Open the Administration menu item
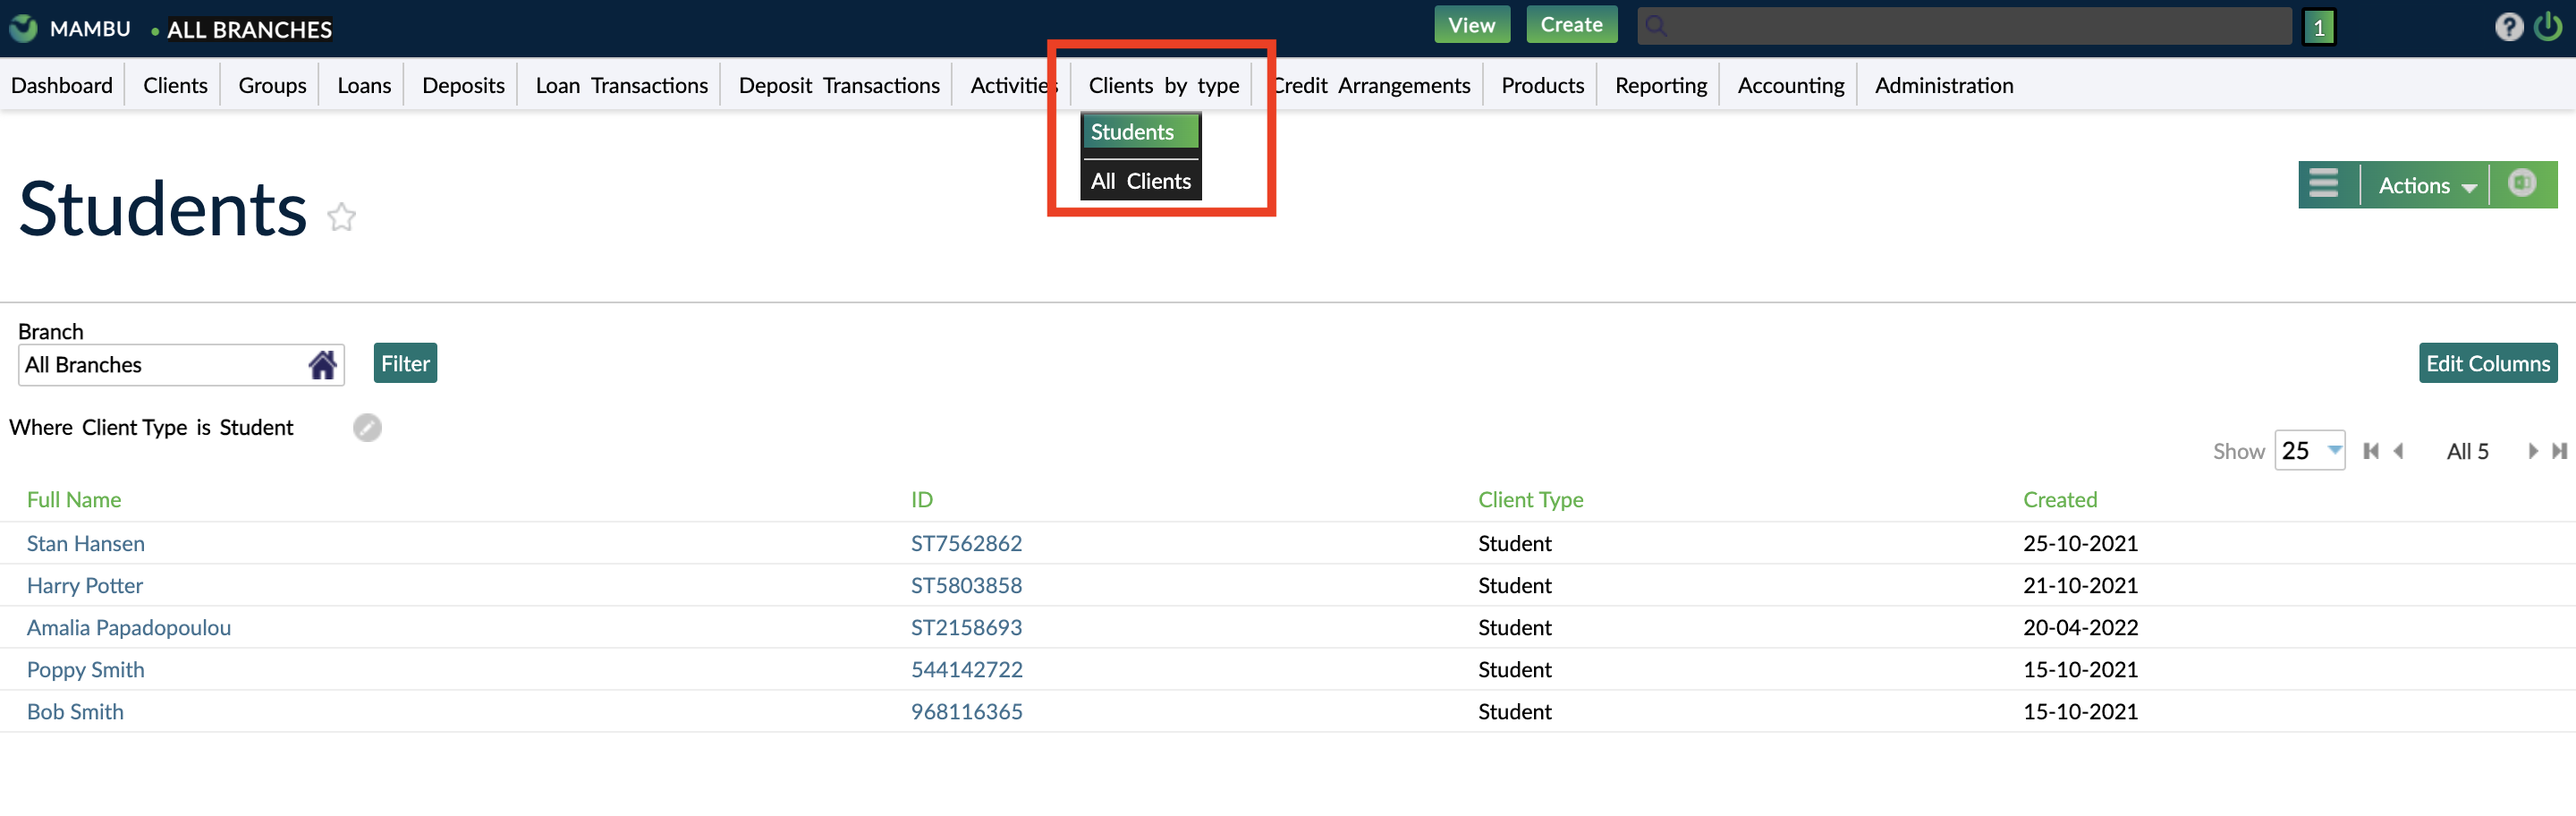 (x=1943, y=85)
